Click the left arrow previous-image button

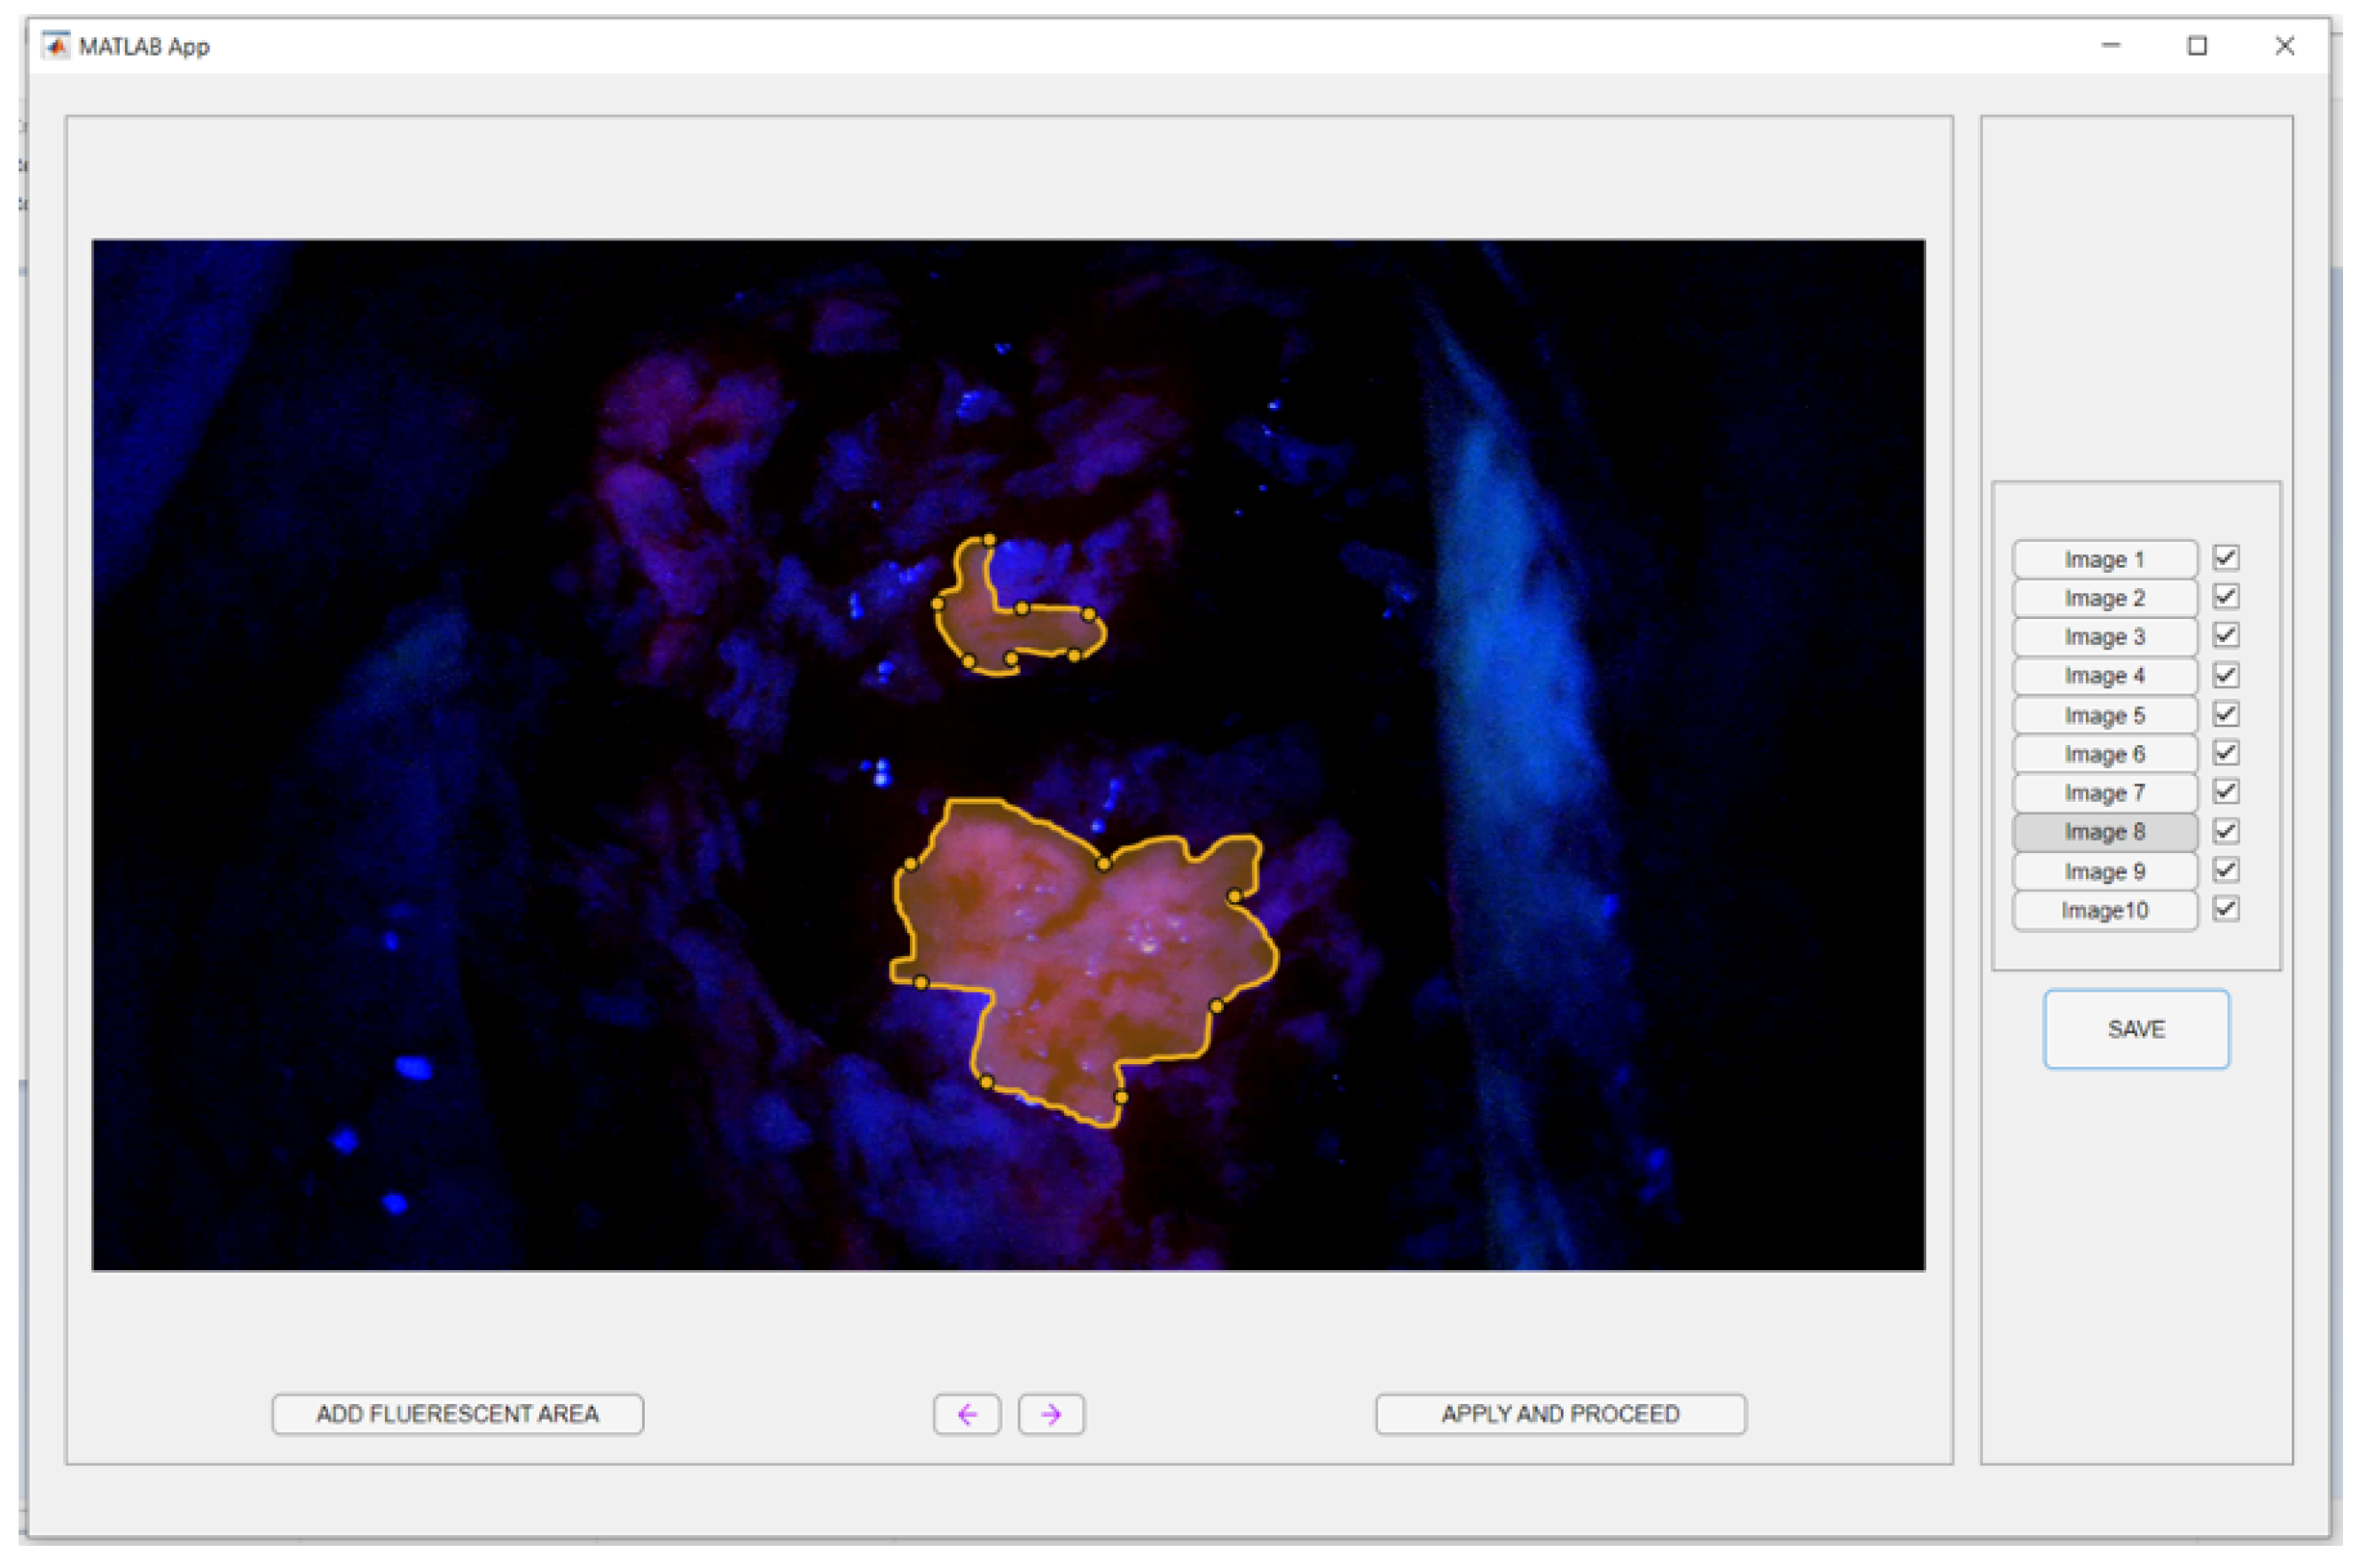click(x=966, y=1414)
